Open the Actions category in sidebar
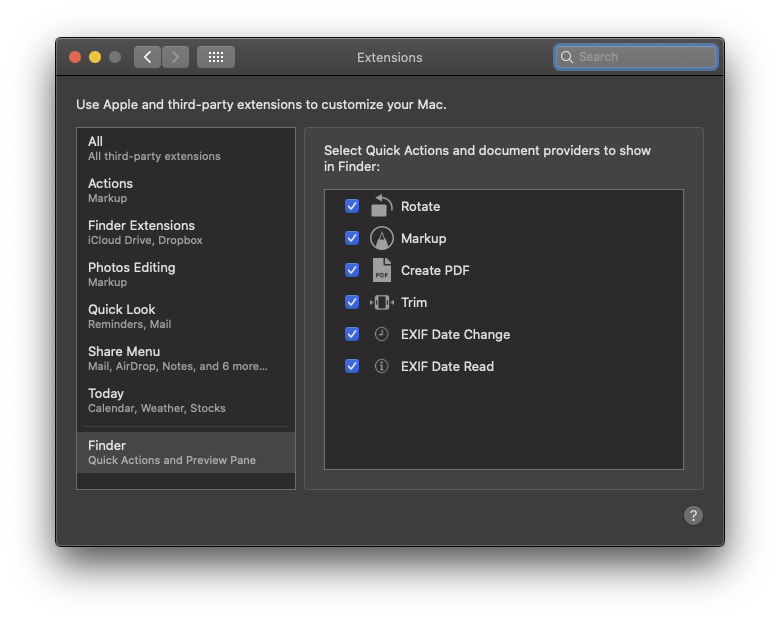 pos(186,190)
